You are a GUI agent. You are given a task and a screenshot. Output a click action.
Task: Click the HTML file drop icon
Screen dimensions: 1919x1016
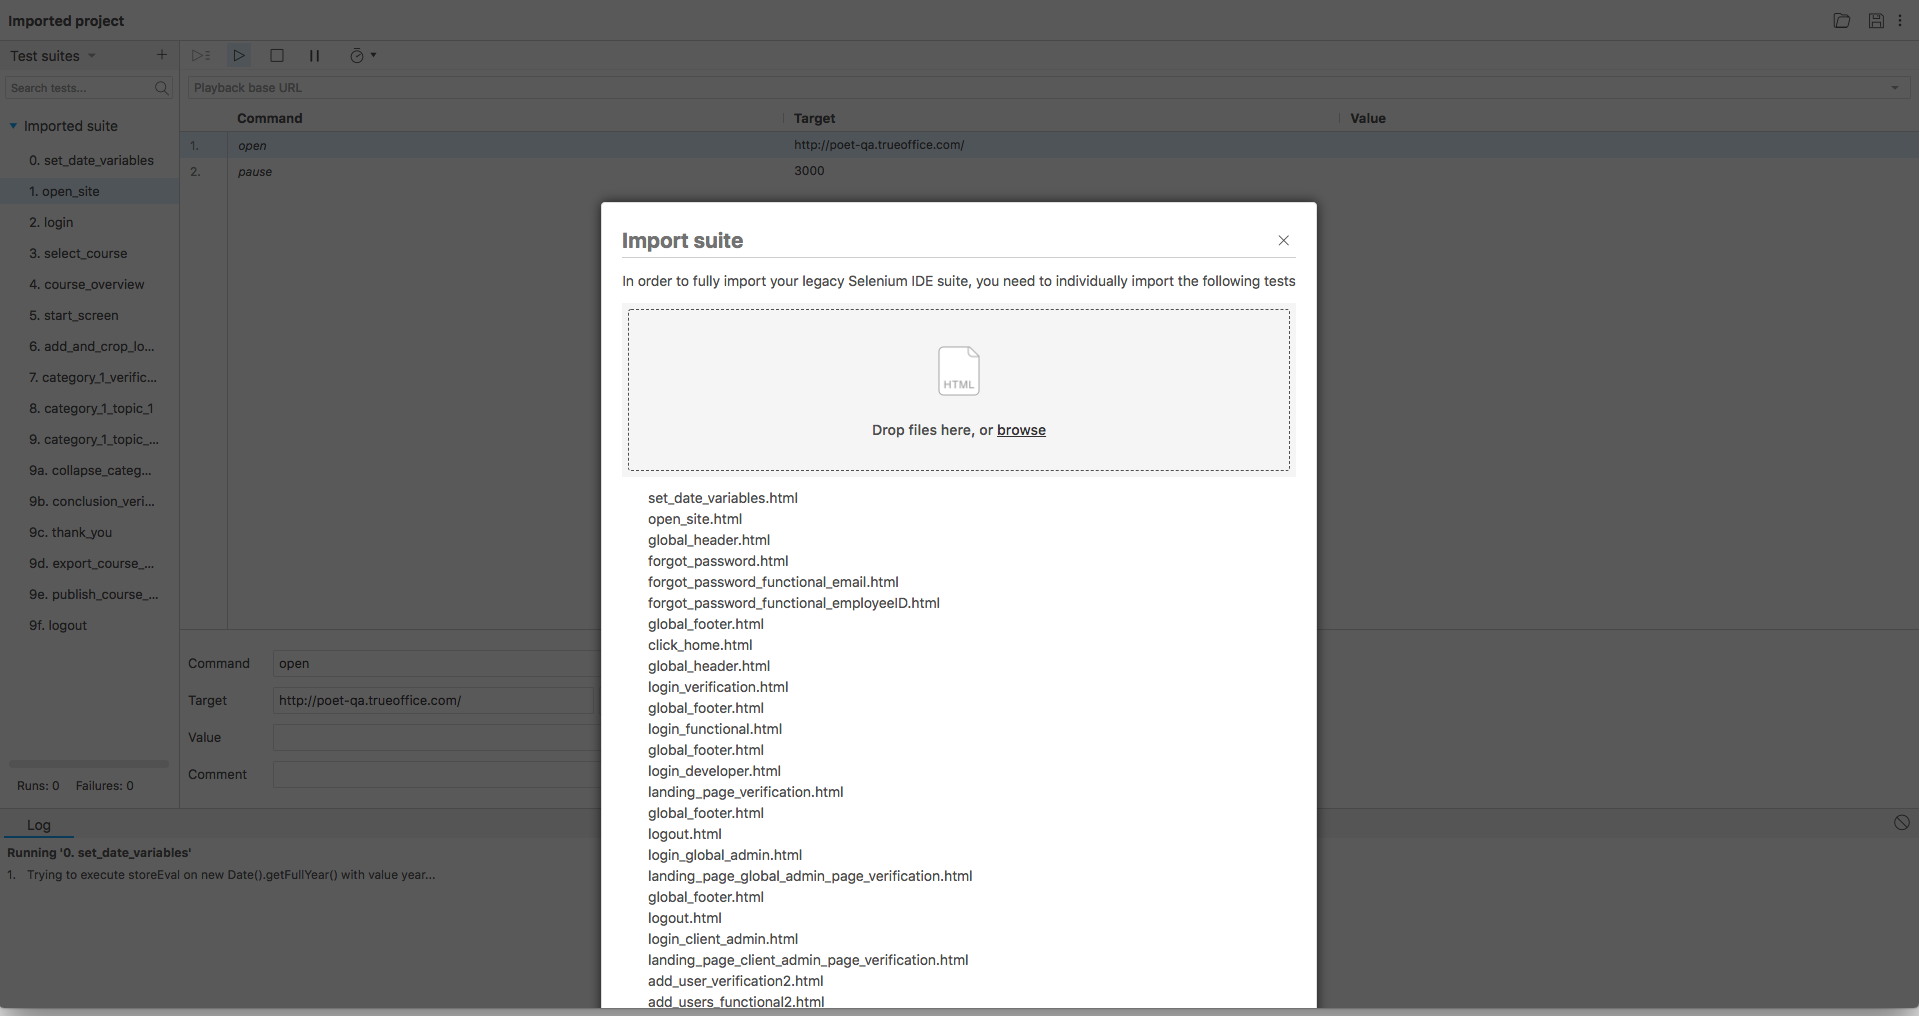click(x=959, y=371)
